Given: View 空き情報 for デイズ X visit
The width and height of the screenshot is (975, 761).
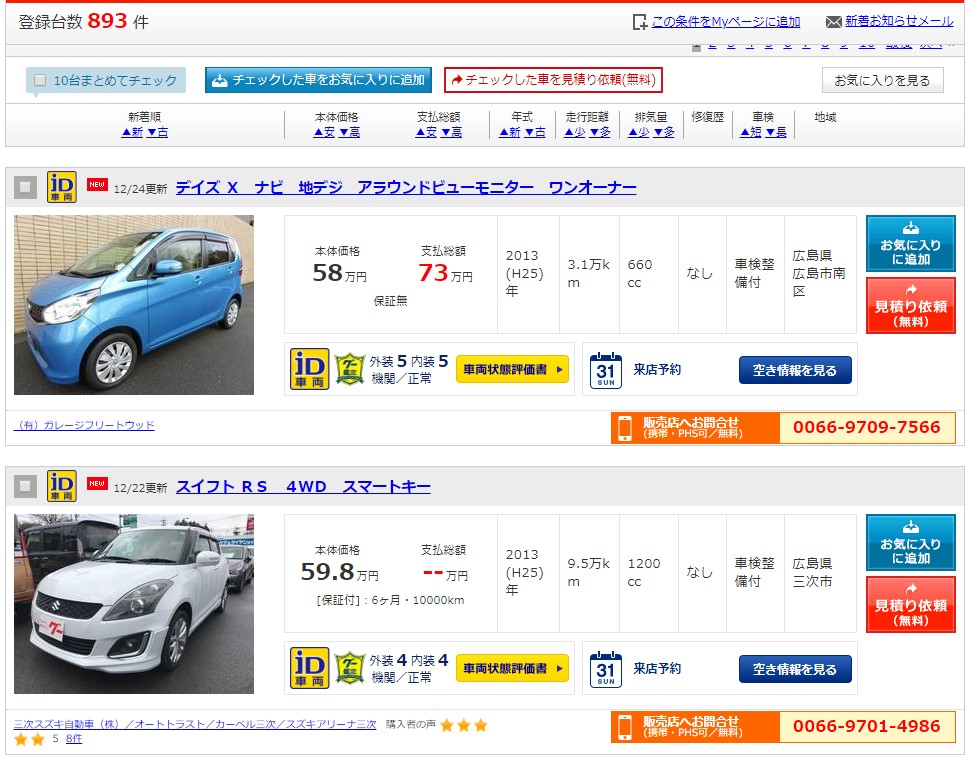Looking at the screenshot, I should [x=795, y=371].
